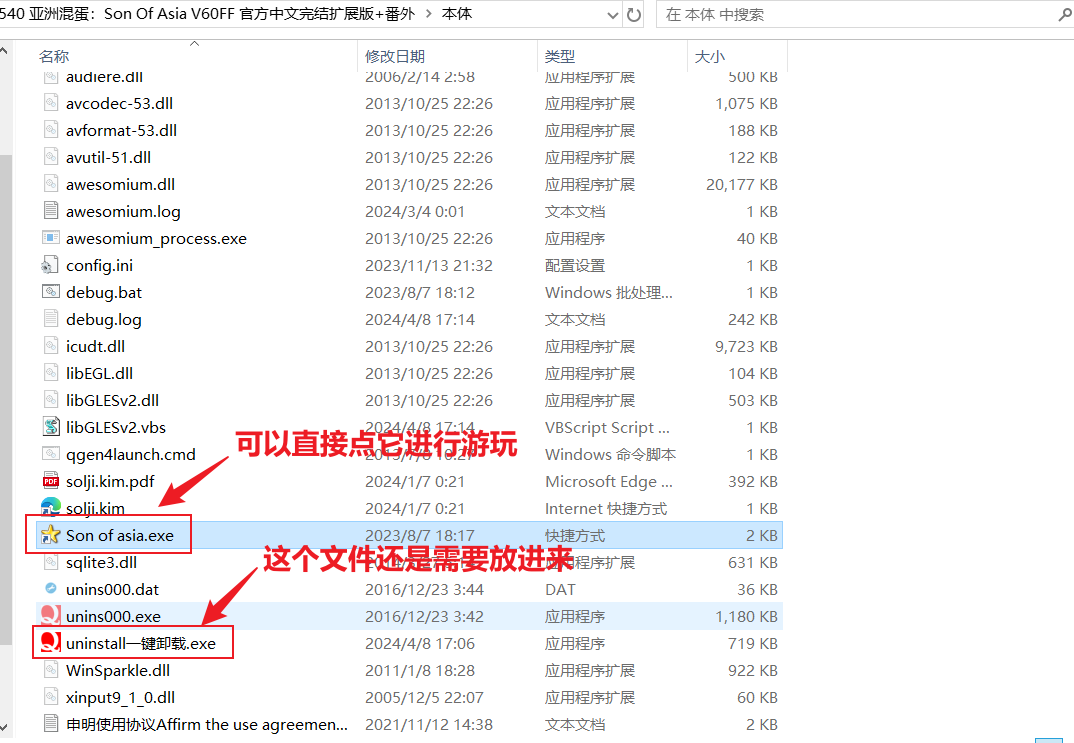Click the 本体 breadcrumb folder
This screenshot has height=743, width=1074.
coord(457,14)
